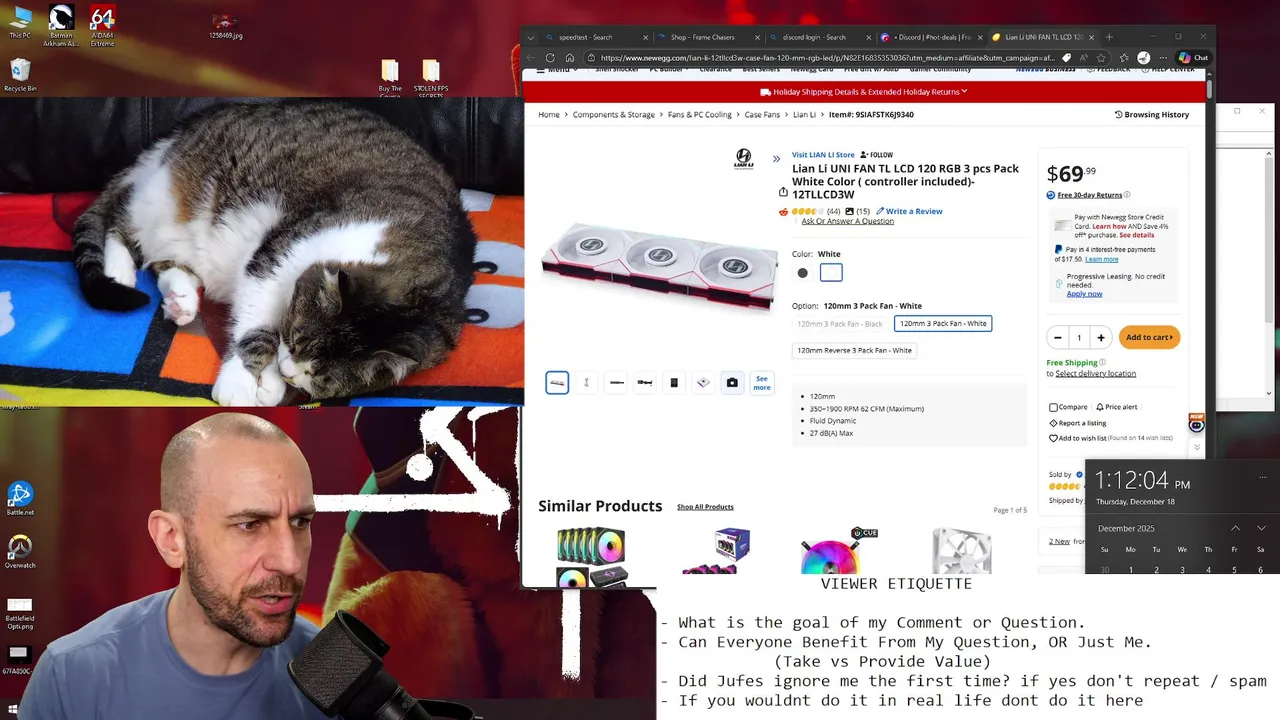Image resolution: width=1280 pixels, height=720 pixels.
Task: Open the STOLEN FPS SECRETS folder
Action: pyautogui.click(x=431, y=78)
